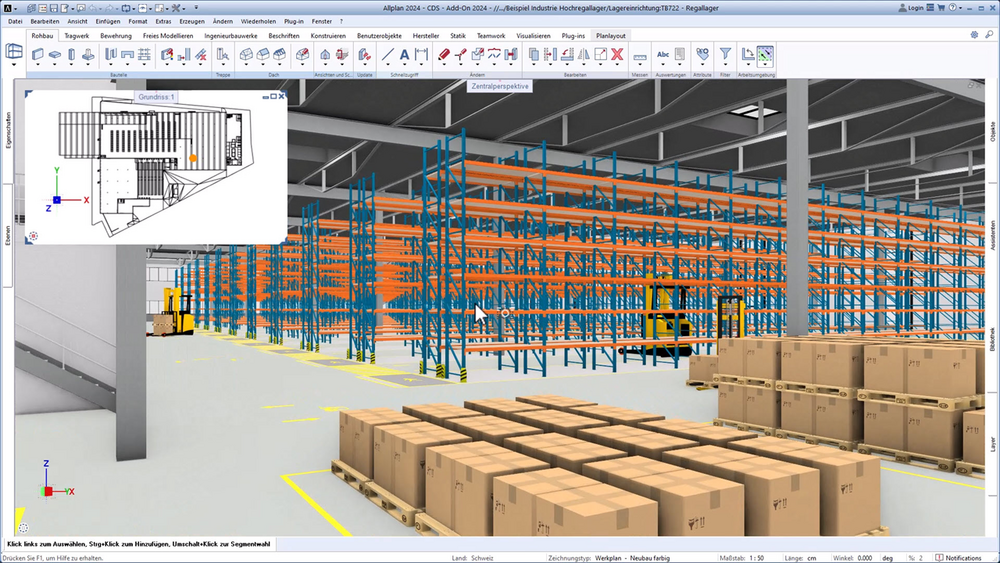Open the Ansicht menu
Screen dimensions: 1000x563
[77, 21]
